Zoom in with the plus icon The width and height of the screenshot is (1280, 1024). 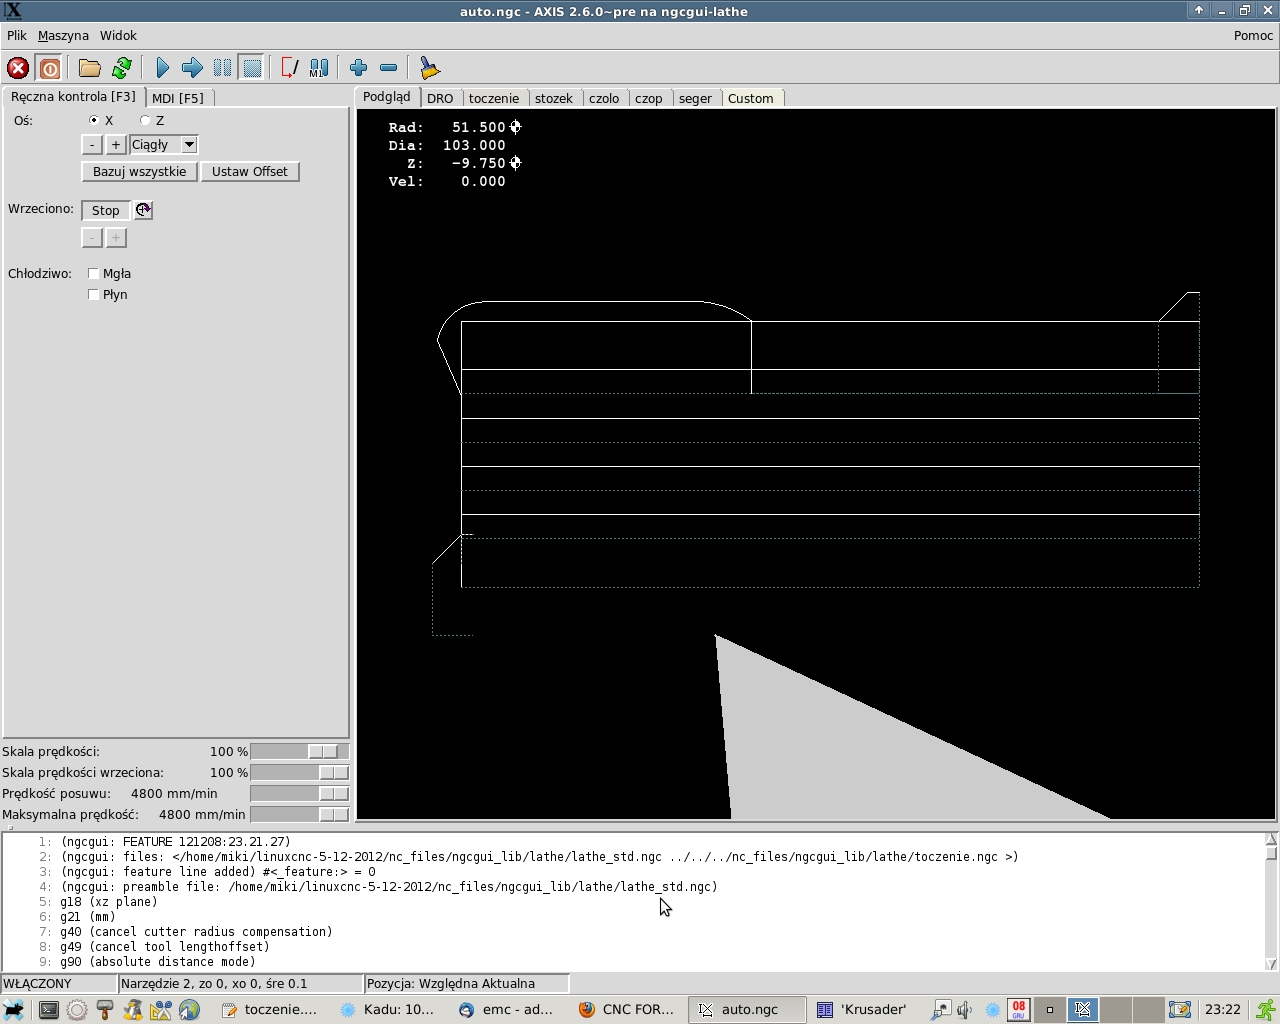point(359,68)
